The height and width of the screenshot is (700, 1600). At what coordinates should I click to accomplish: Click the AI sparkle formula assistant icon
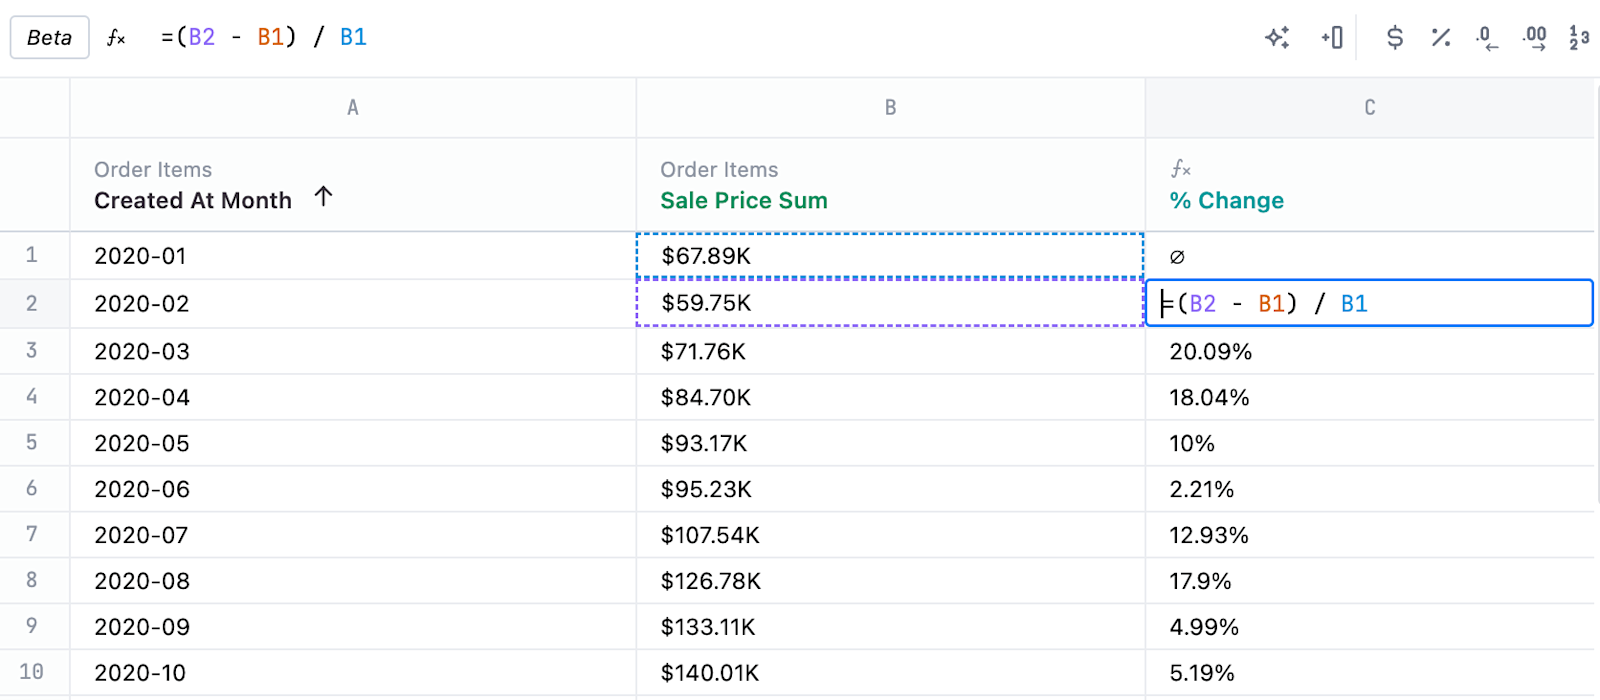pos(1277,38)
